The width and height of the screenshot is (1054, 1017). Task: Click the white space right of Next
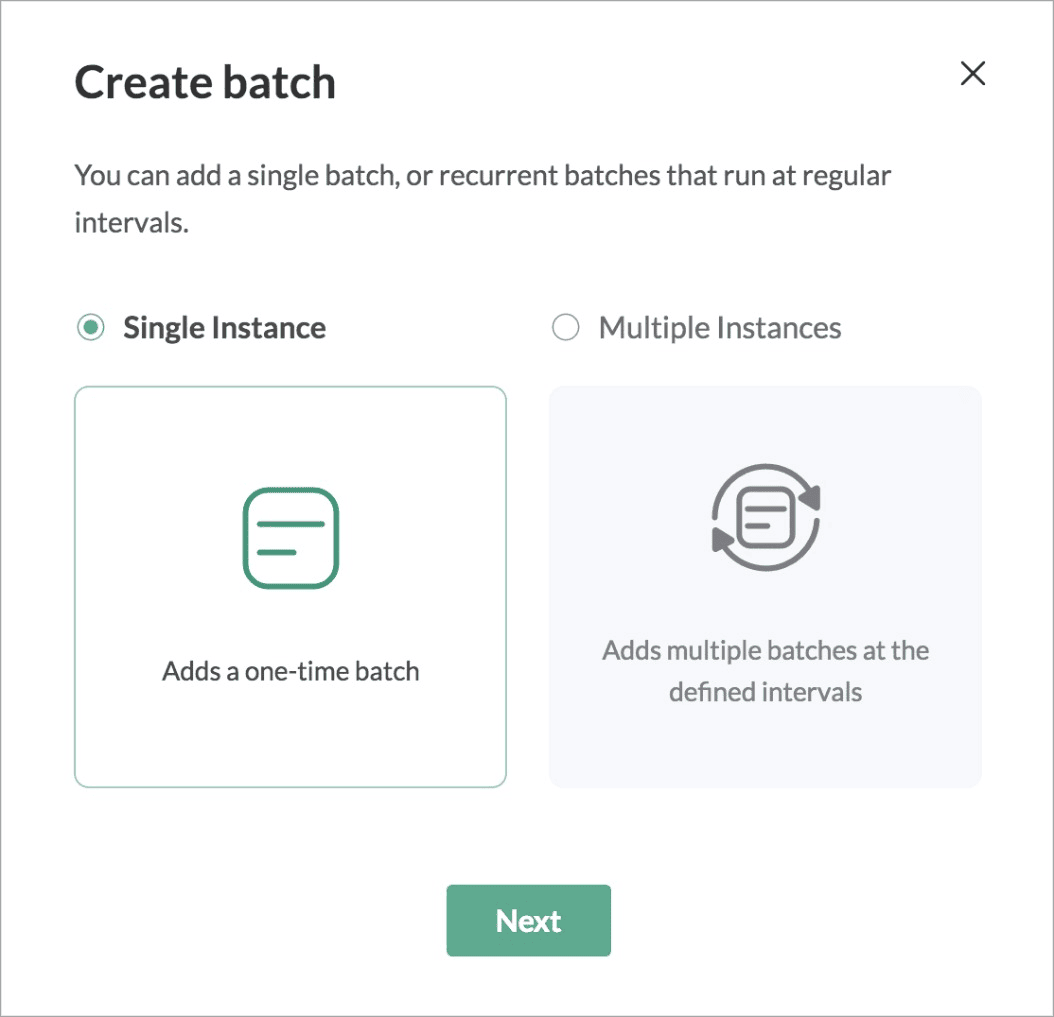800,920
